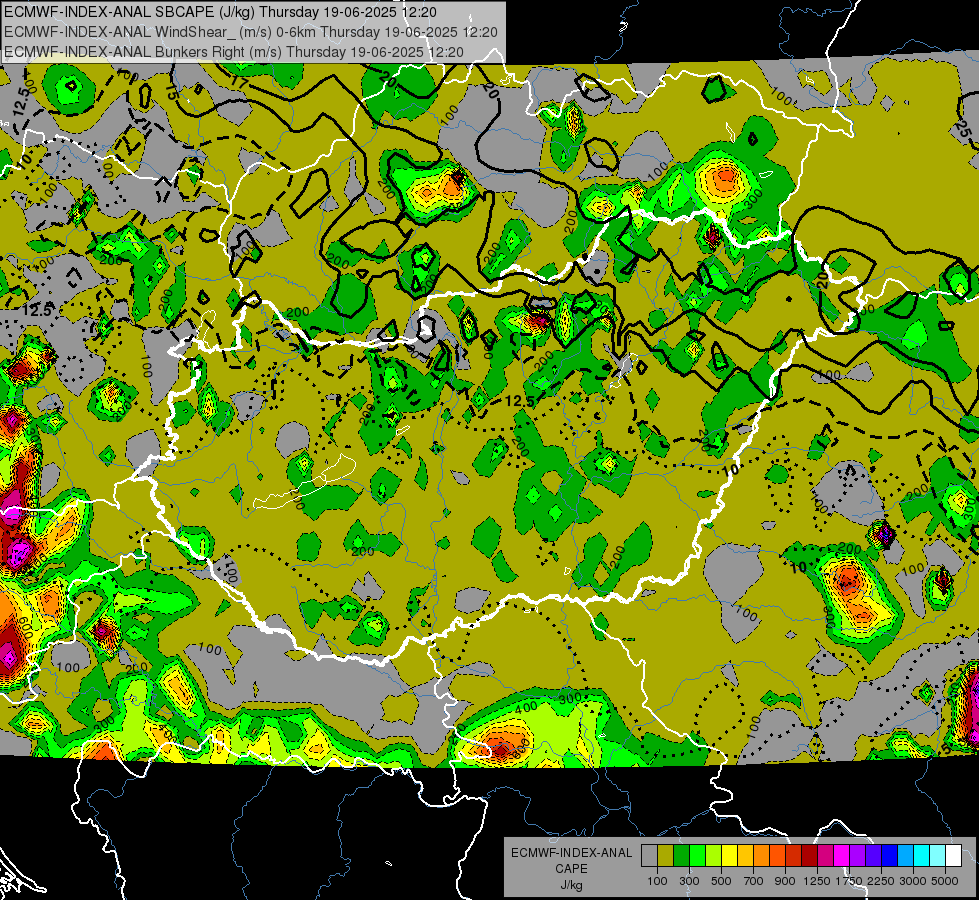Click the 25 contour label at right edge
The image size is (979, 900).
click(x=963, y=129)
